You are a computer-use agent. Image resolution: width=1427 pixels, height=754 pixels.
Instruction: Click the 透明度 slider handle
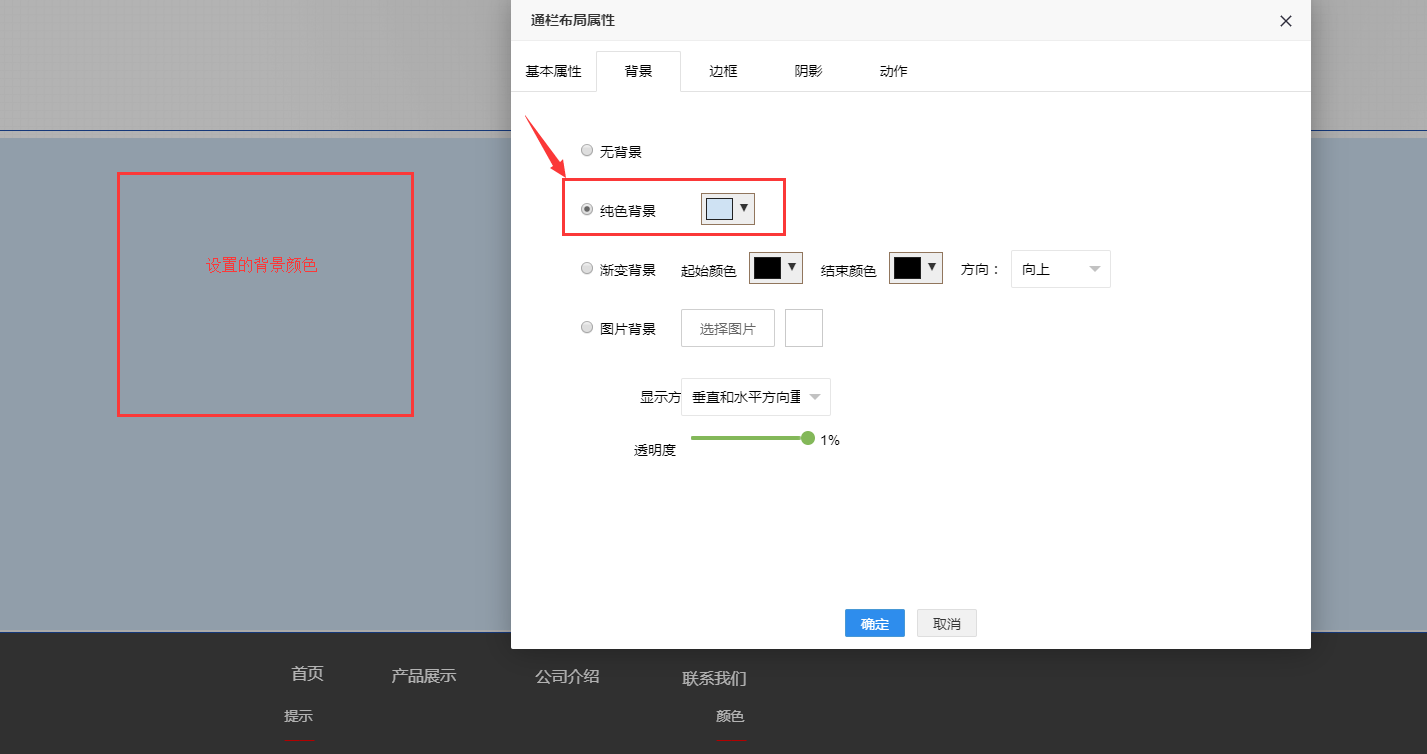[808, 438]
